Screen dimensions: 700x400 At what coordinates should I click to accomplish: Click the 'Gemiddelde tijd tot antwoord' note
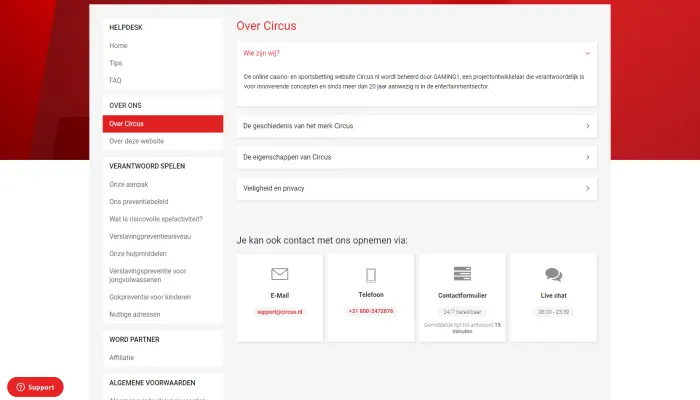462,328
